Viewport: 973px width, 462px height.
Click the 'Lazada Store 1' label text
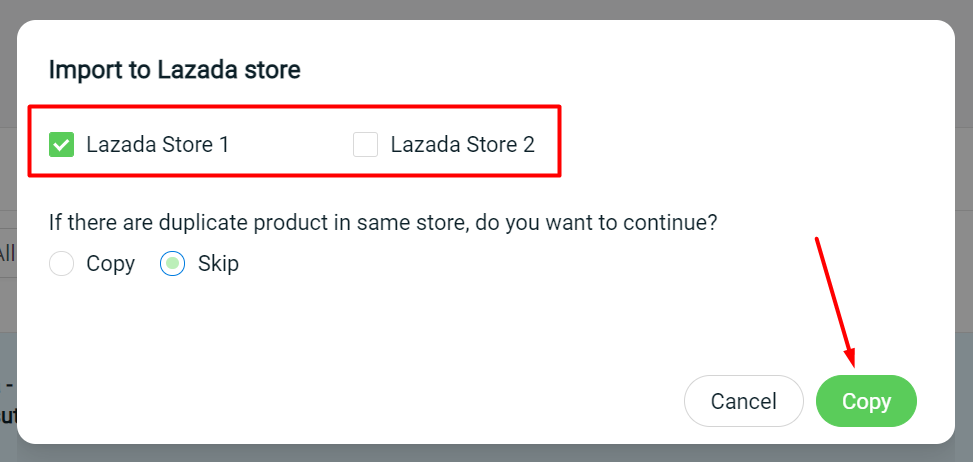[158, 144]
